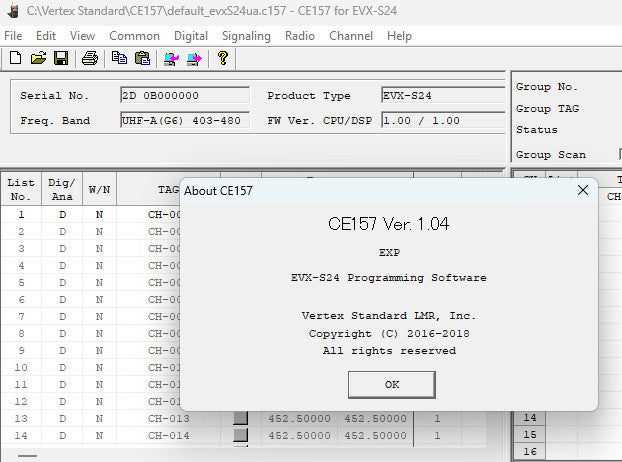Screen dimensions: 622x462
Task: Click the New file toolbar icon
Action: [x=15, y=58]
